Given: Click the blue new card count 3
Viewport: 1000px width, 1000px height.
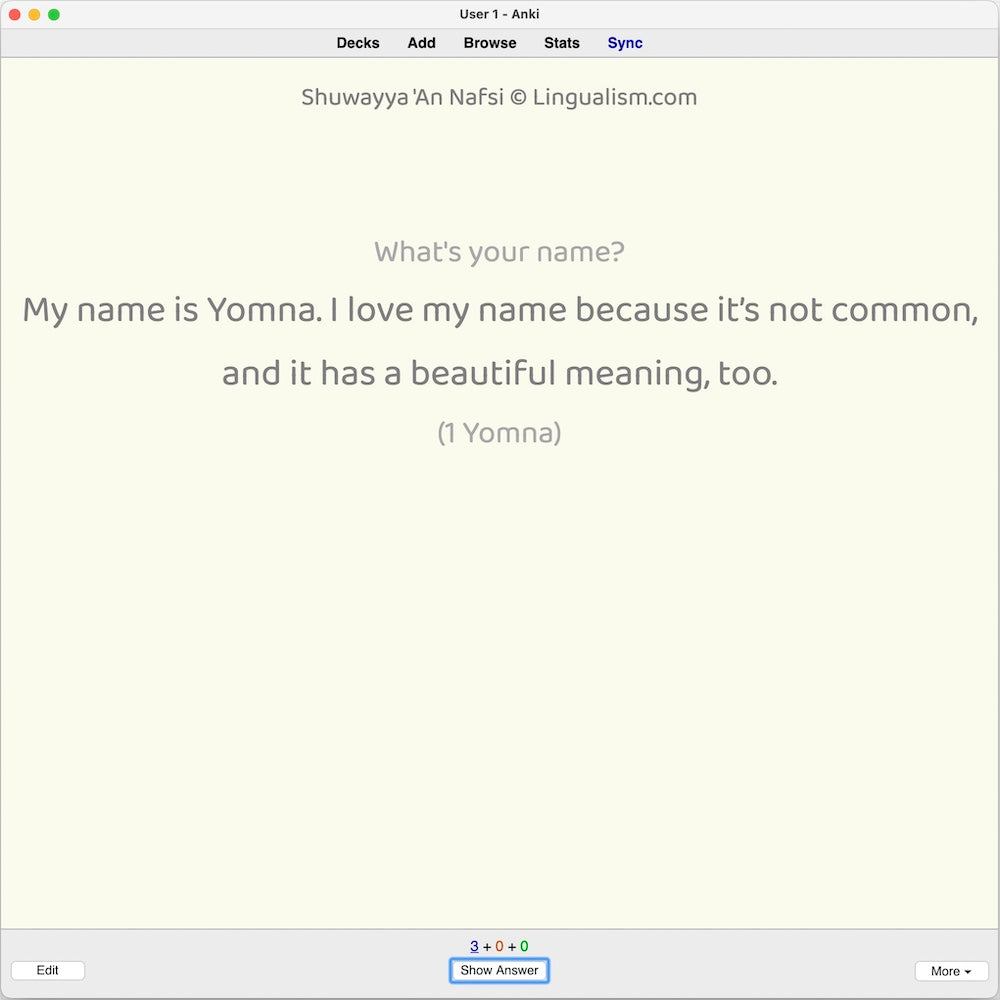Looking at the screenshot, I should click(473, 945).
